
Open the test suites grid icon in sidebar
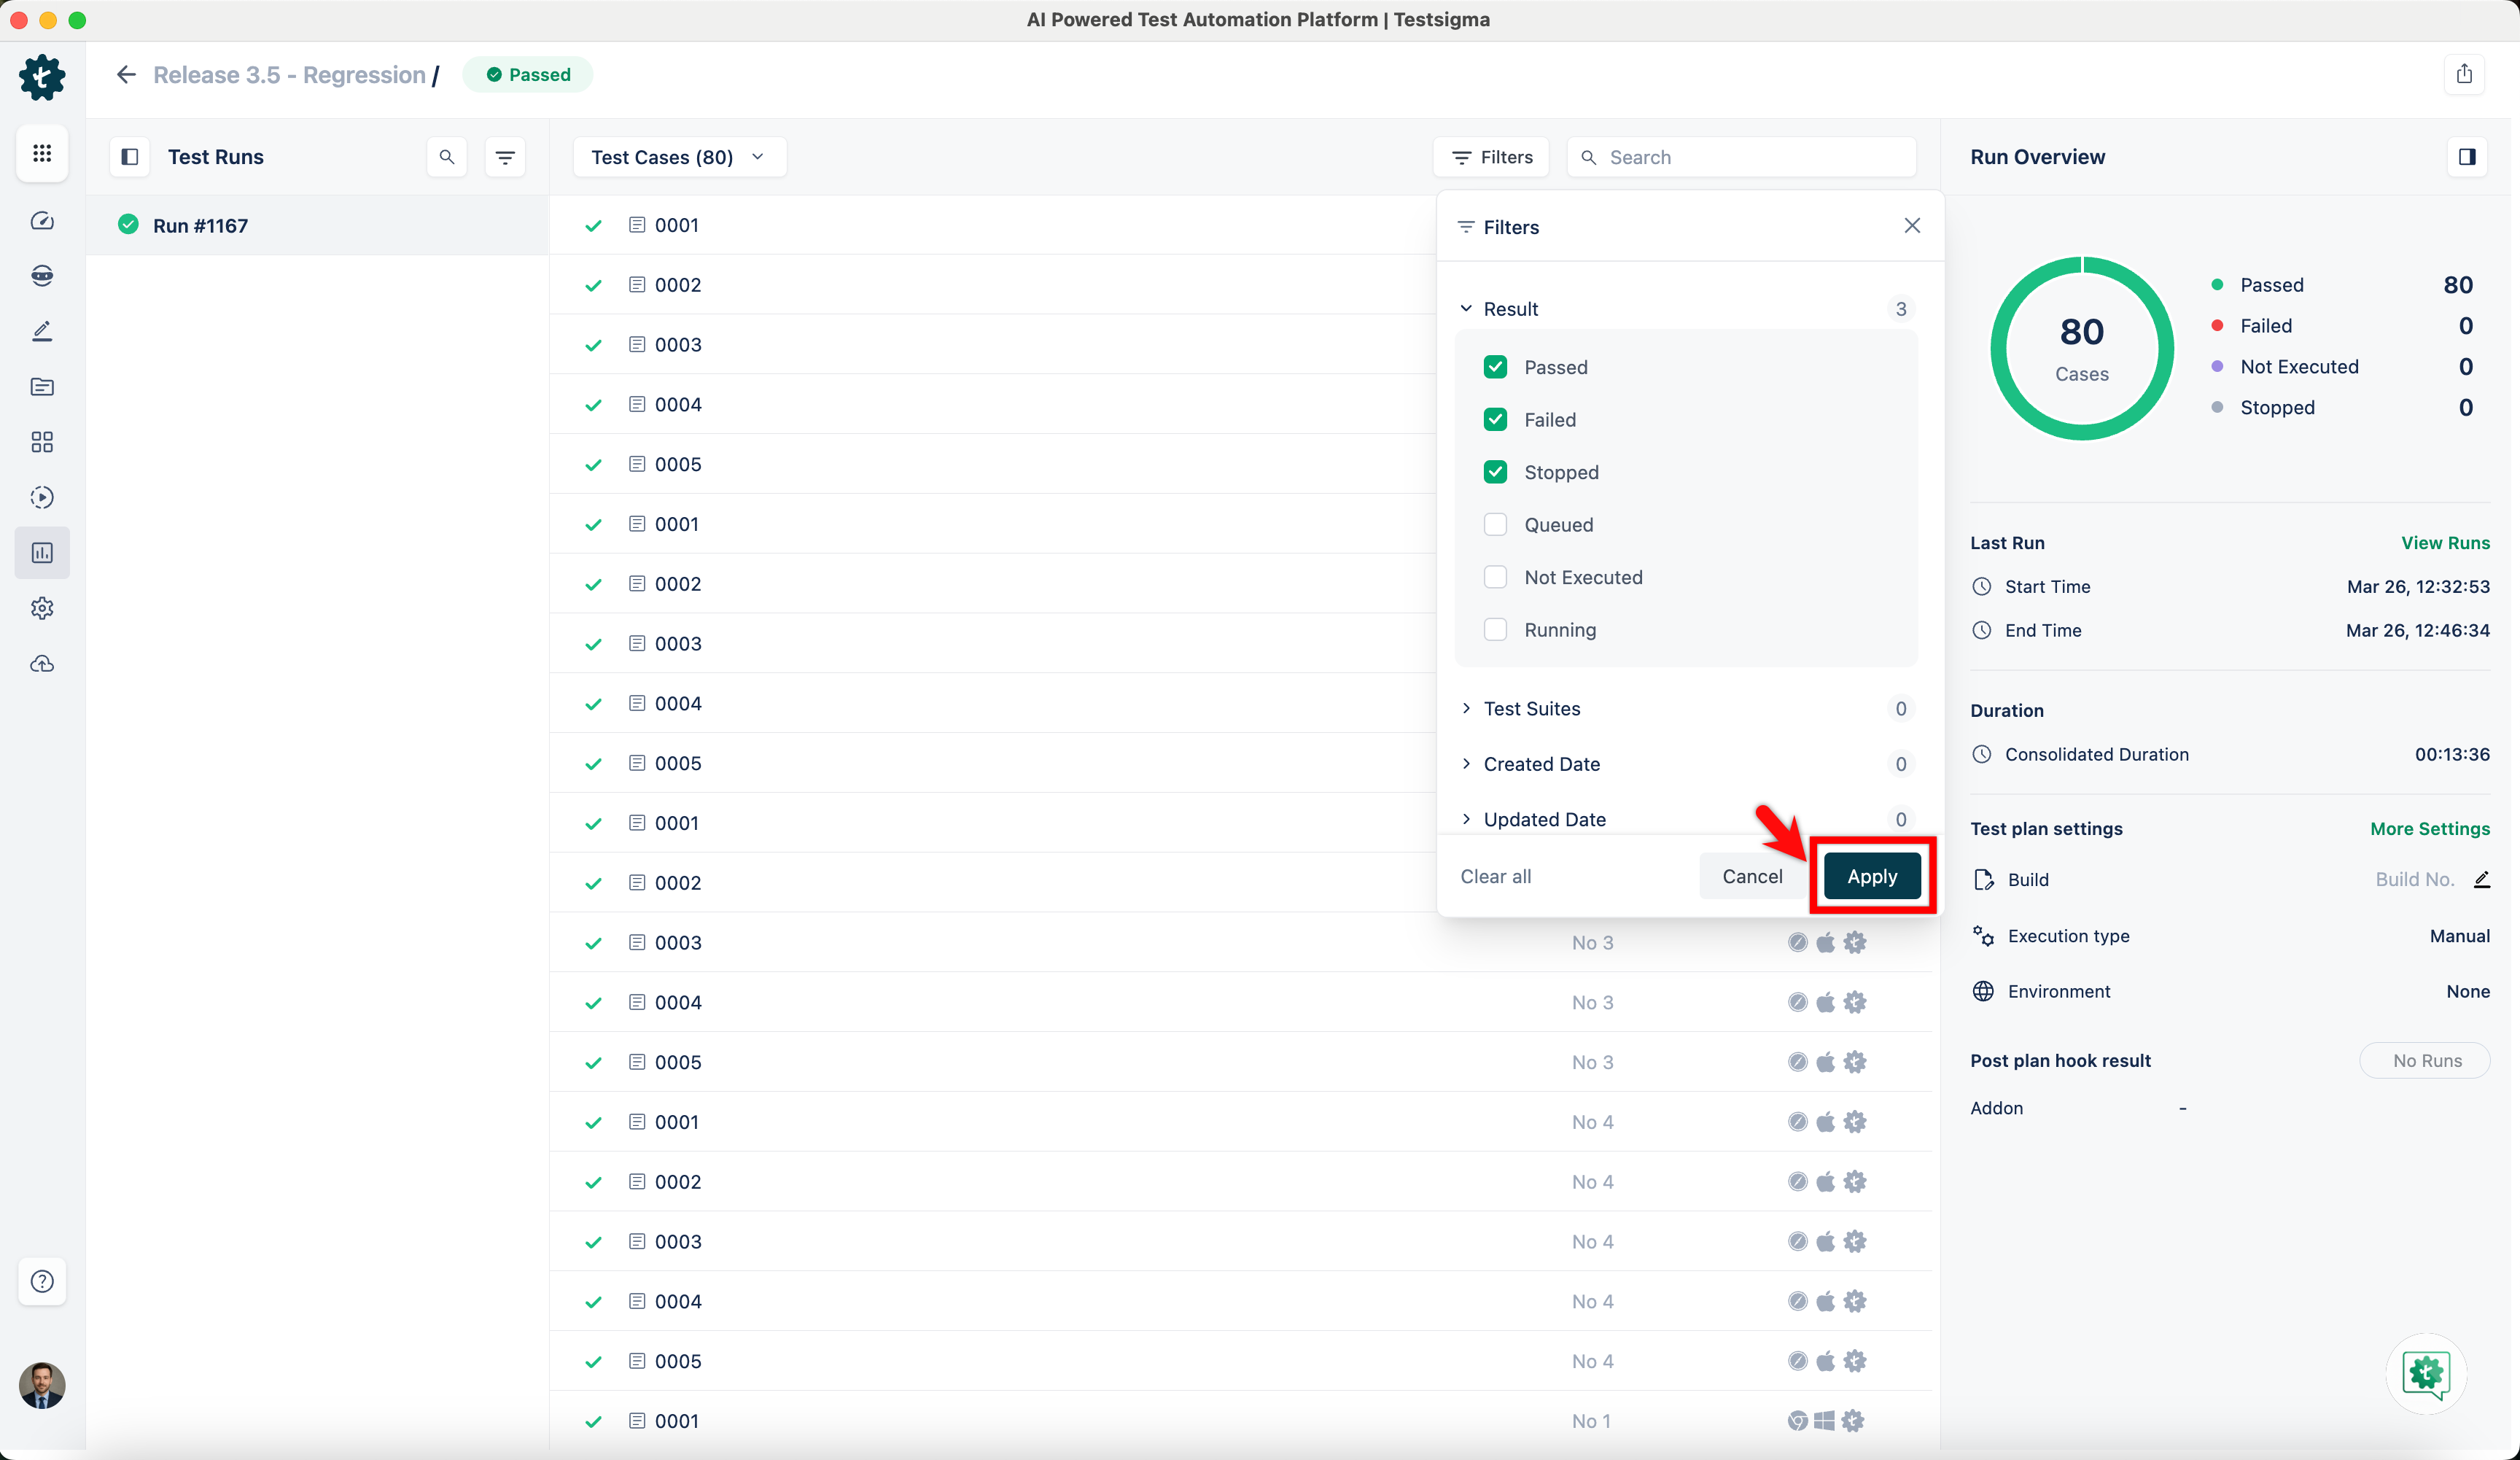(x=42, y=442)
